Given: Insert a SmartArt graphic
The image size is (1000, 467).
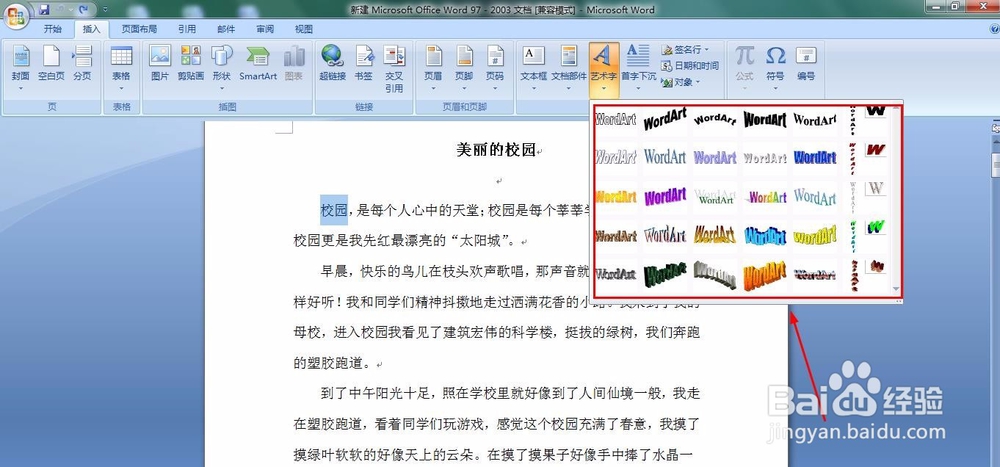Looking at the screenshot, I should (x=258, y=64).
